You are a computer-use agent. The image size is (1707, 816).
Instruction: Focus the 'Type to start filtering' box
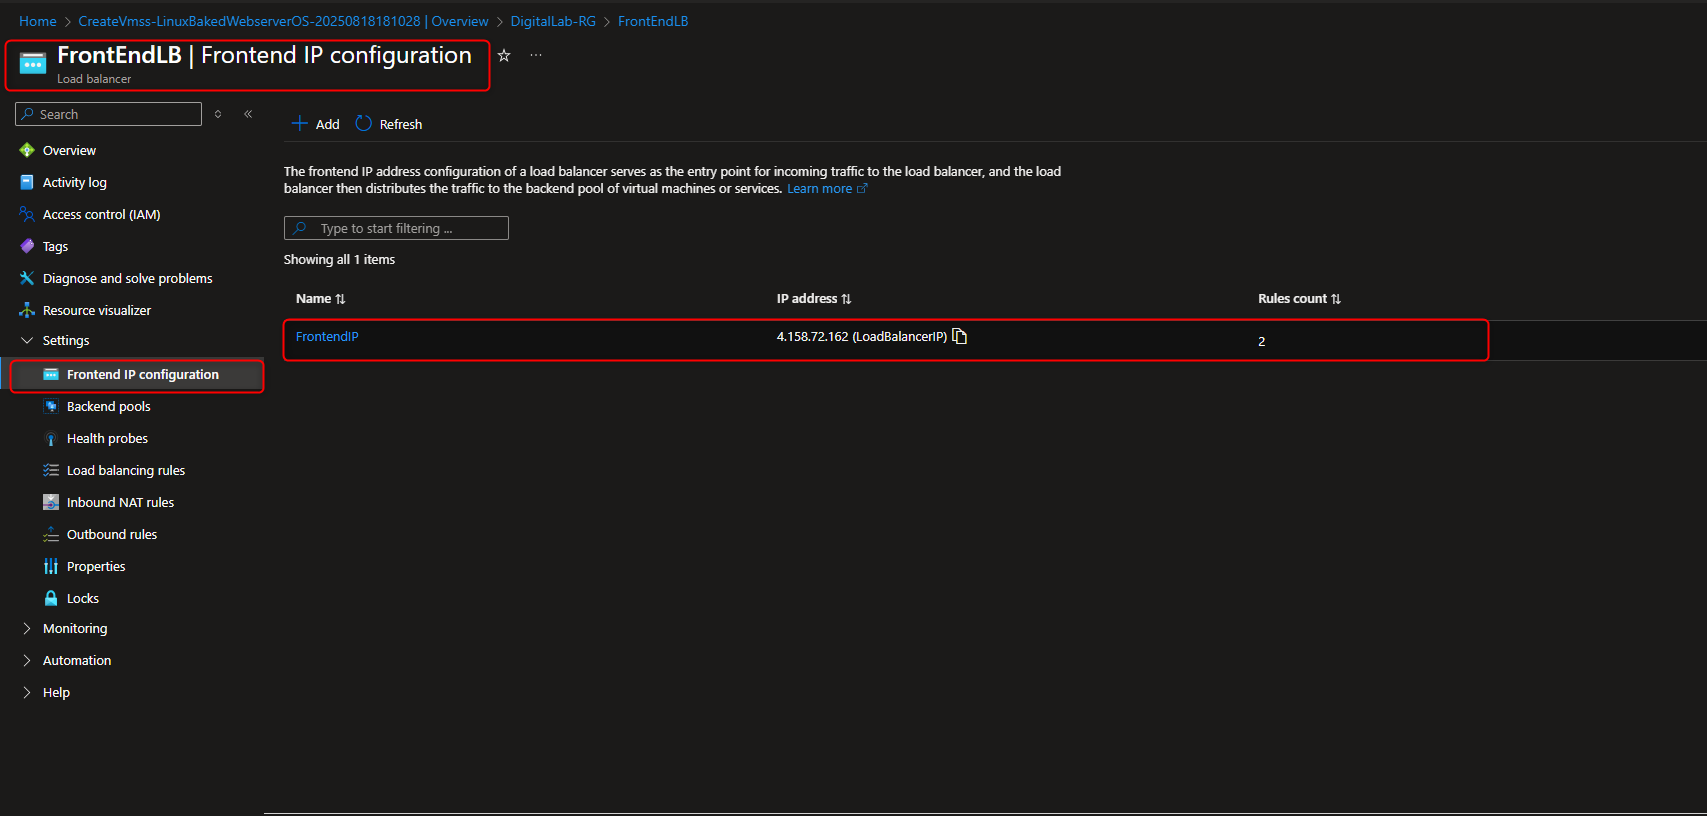396,228
